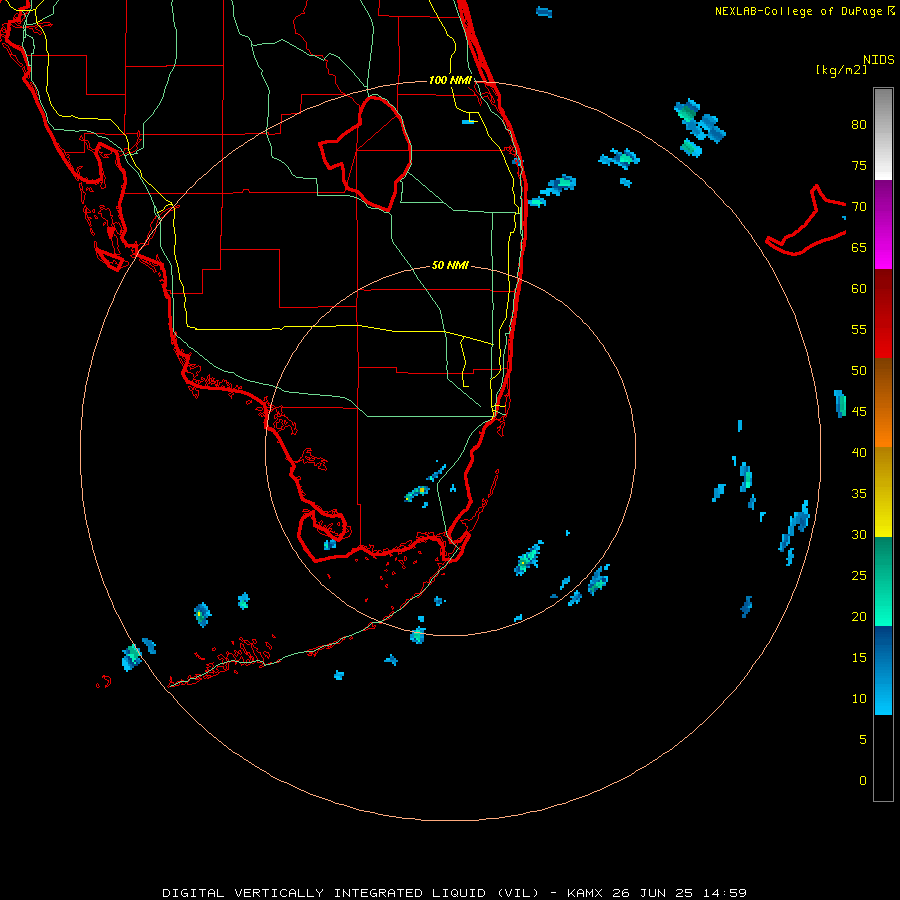900x900 pixels.
Task: Select the 50 NMI range ring label
Action: [450, 265]
